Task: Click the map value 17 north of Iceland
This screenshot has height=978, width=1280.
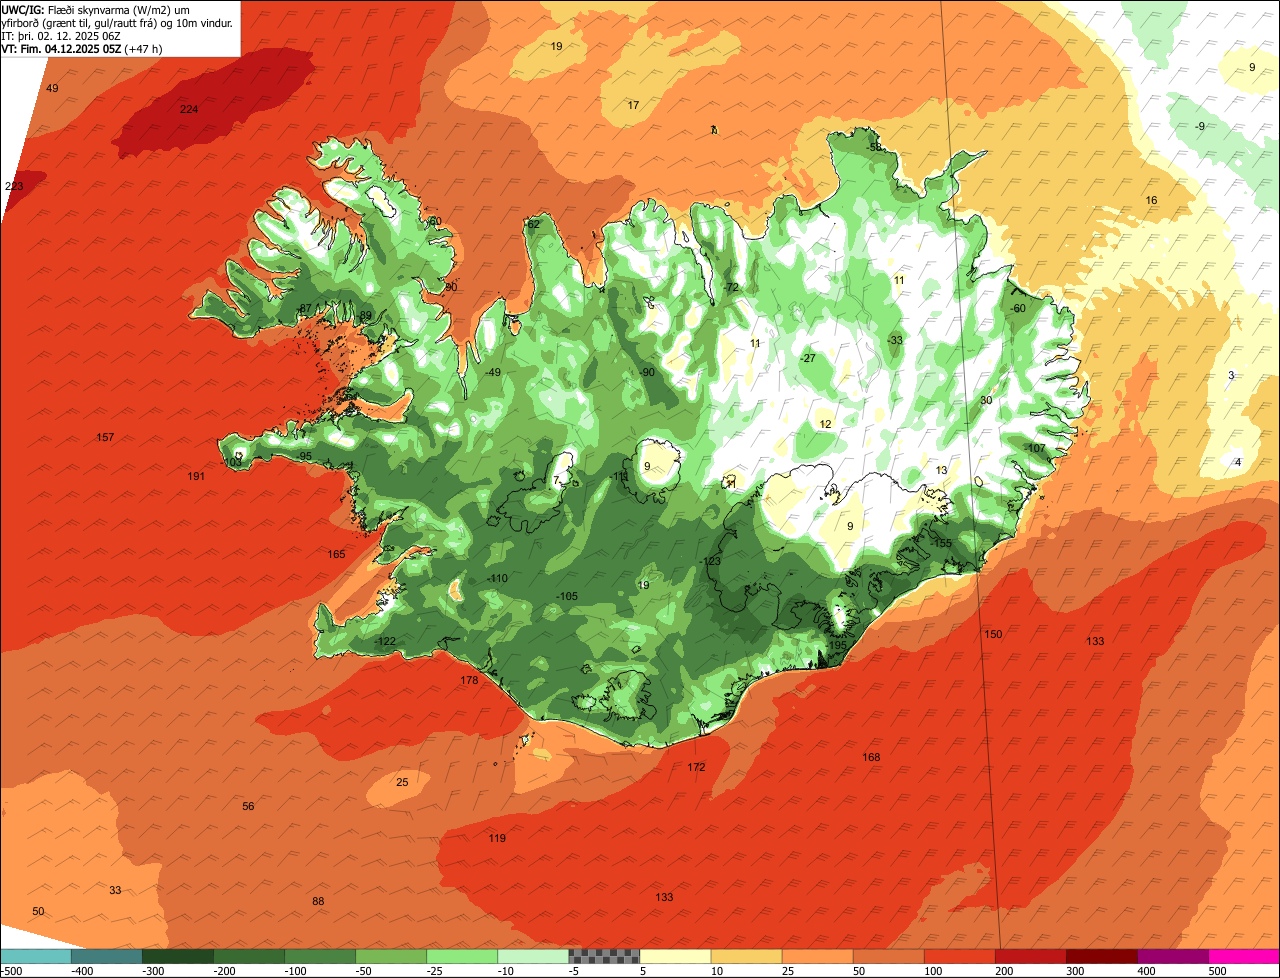Action: click(x=633, y=105)
